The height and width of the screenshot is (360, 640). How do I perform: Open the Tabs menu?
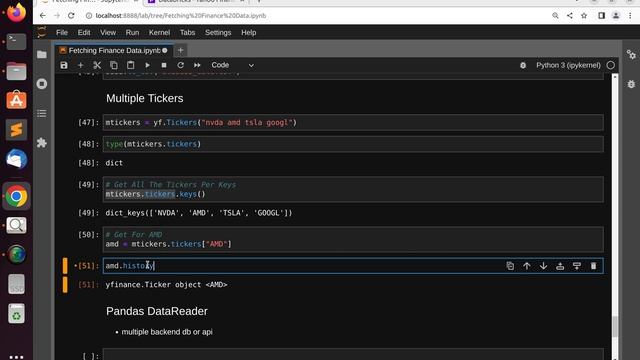point(187,33)
